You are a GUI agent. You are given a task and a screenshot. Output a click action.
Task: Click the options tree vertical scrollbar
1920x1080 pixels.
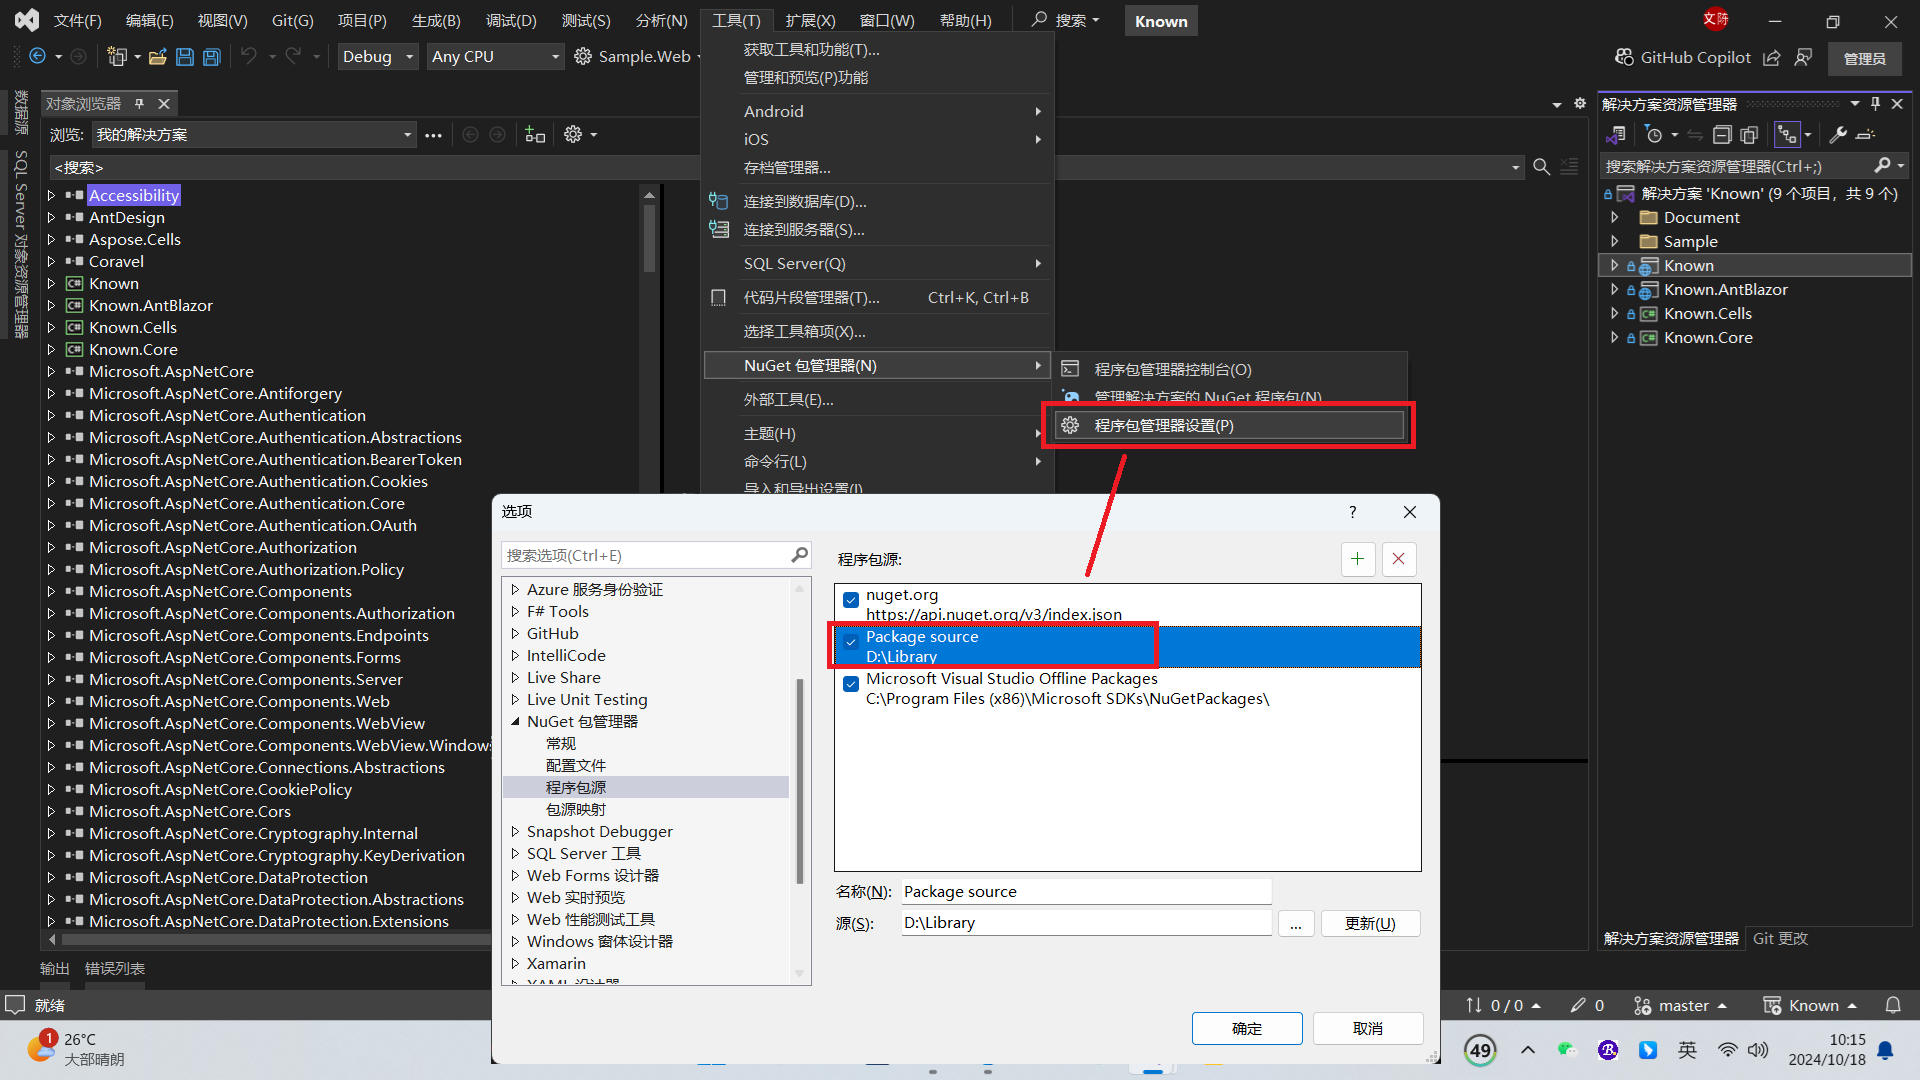coord(799,780)
